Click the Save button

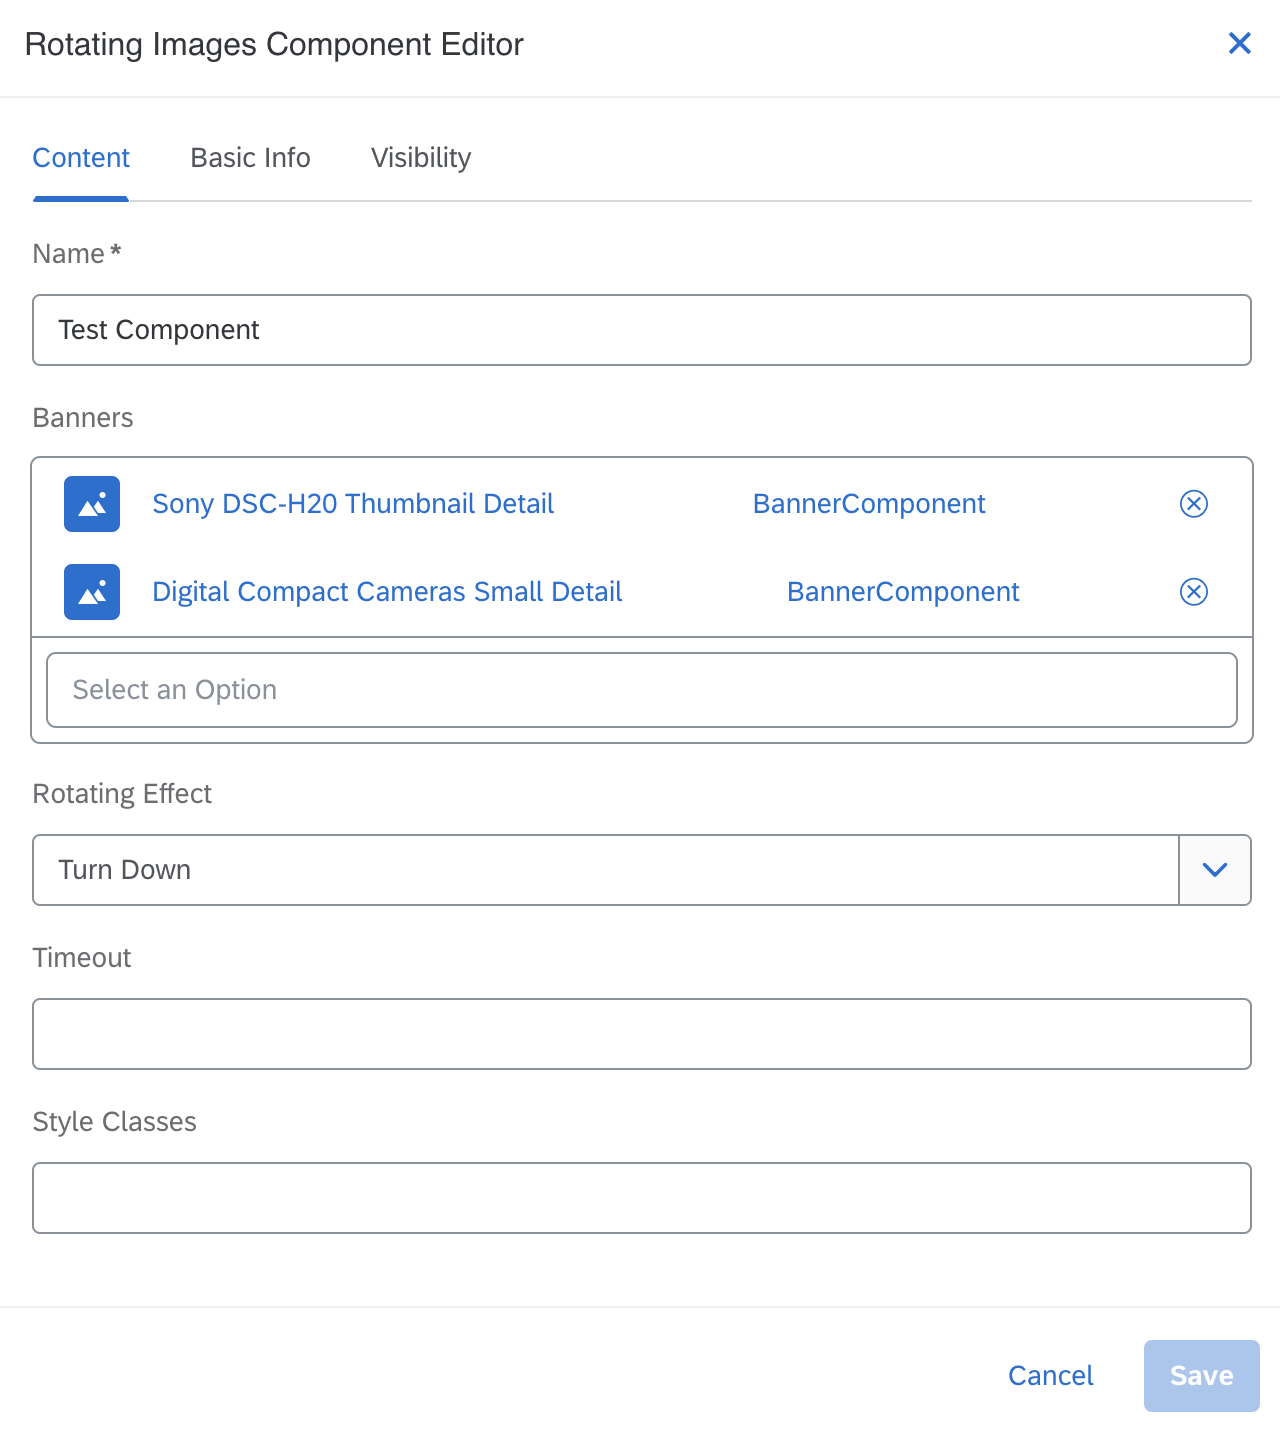[1201, 1375]
